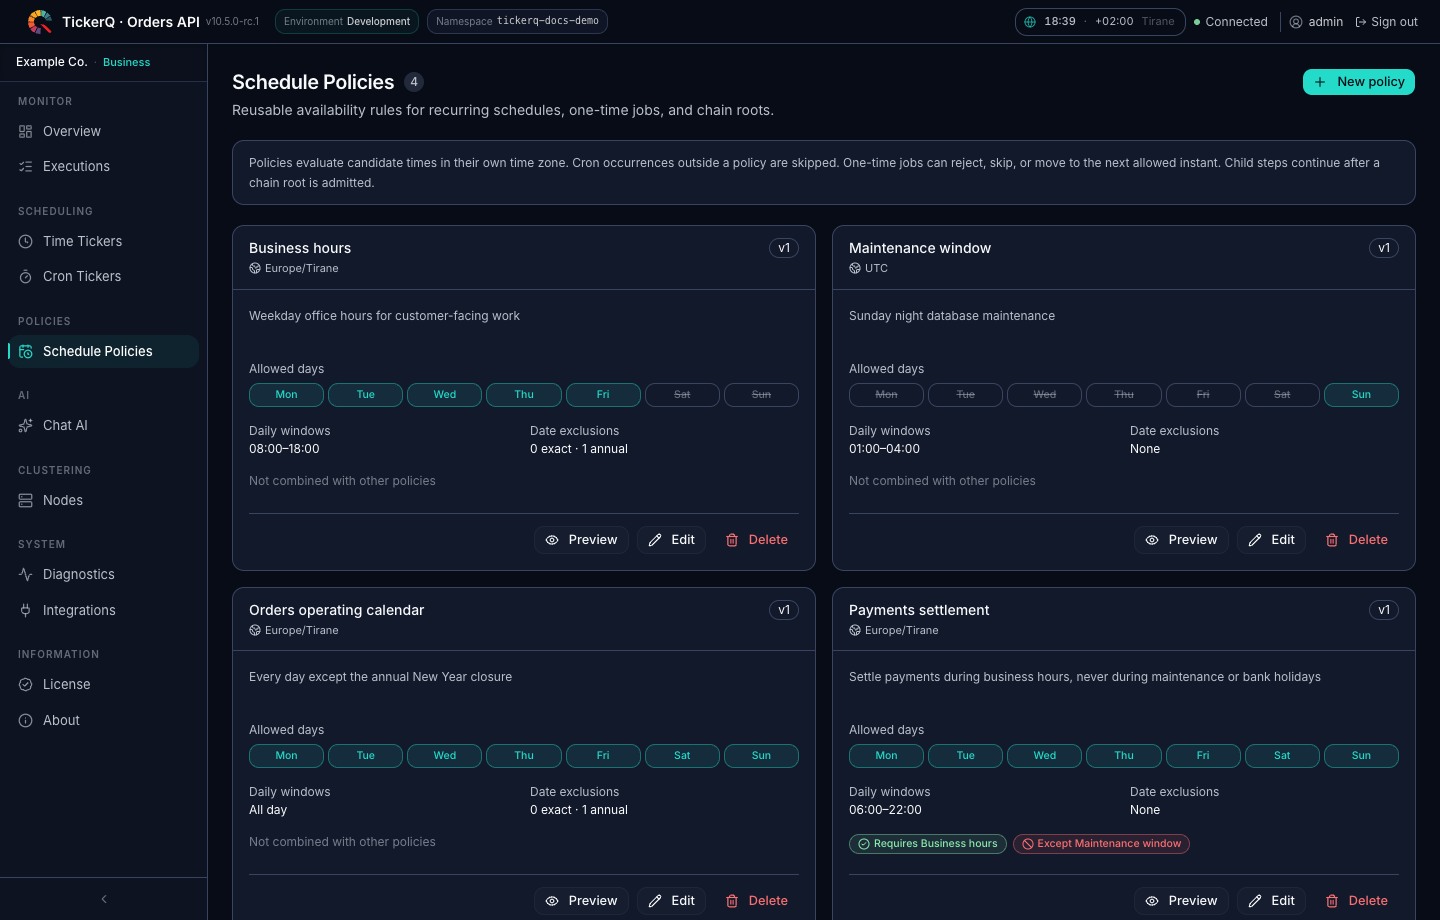Image resolution: width=1440 pixels, height=920 pixels.
Task: Click pencil icon on Maintenance window Edit
Action: click(1255, 540)
